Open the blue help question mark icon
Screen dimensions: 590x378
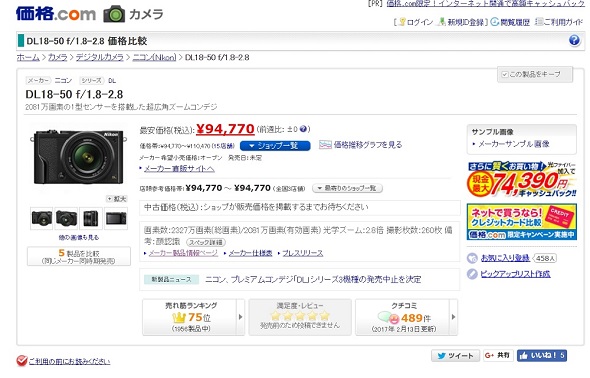click(574, 40)
